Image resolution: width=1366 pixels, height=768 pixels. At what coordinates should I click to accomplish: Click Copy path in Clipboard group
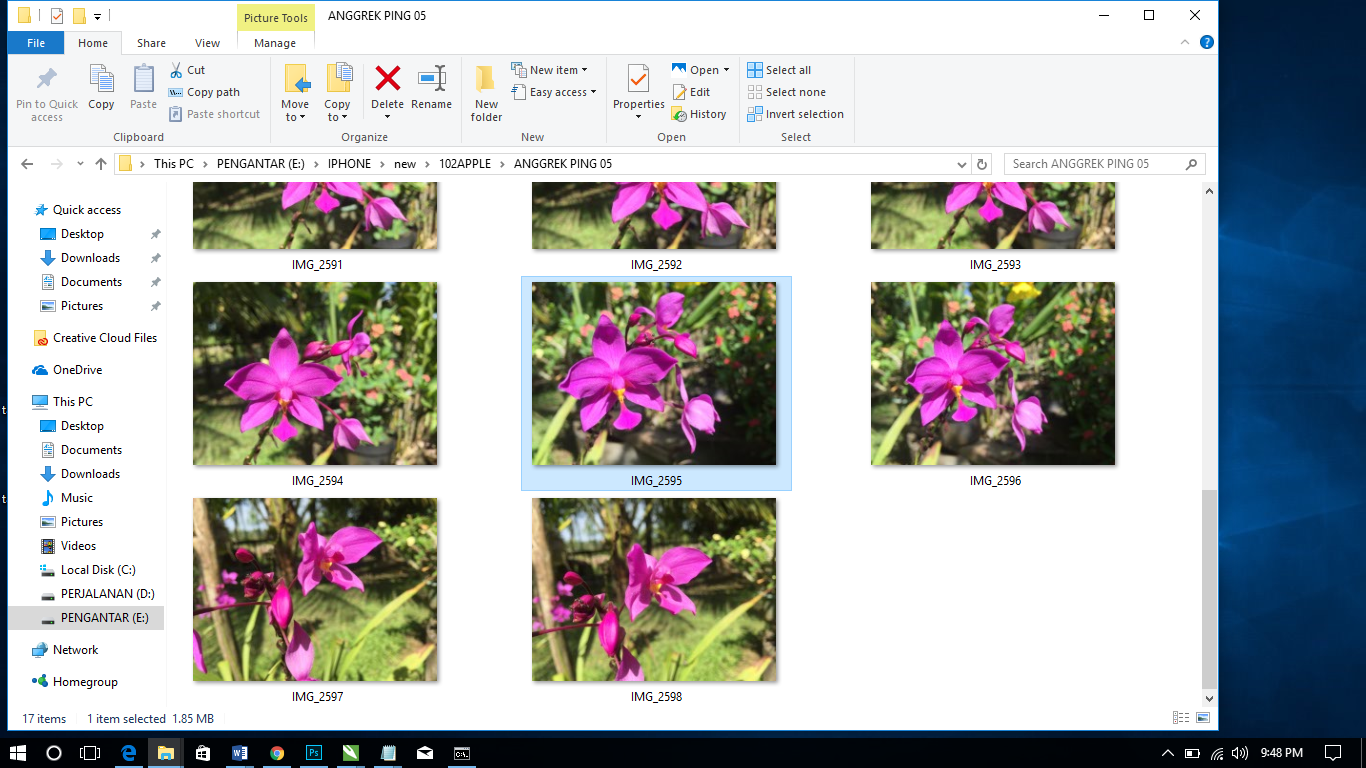click(x=204, y=92)
